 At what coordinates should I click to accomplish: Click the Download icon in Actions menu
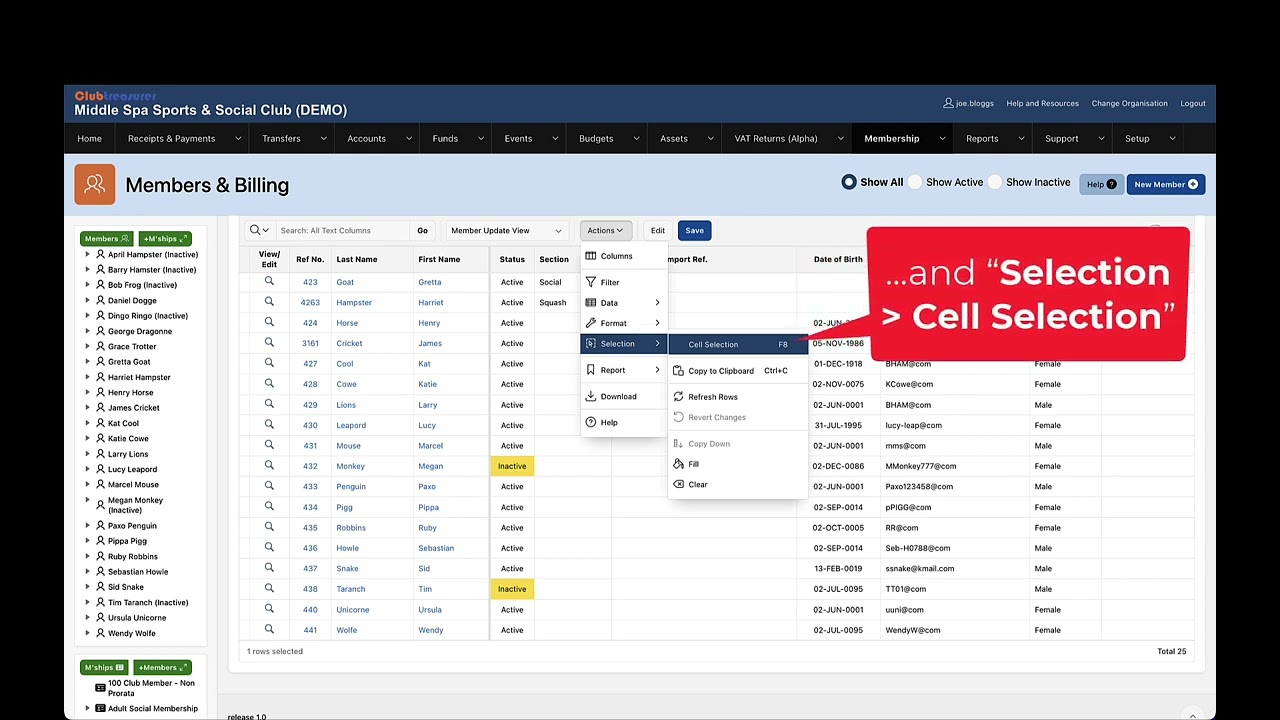[591, 396]
